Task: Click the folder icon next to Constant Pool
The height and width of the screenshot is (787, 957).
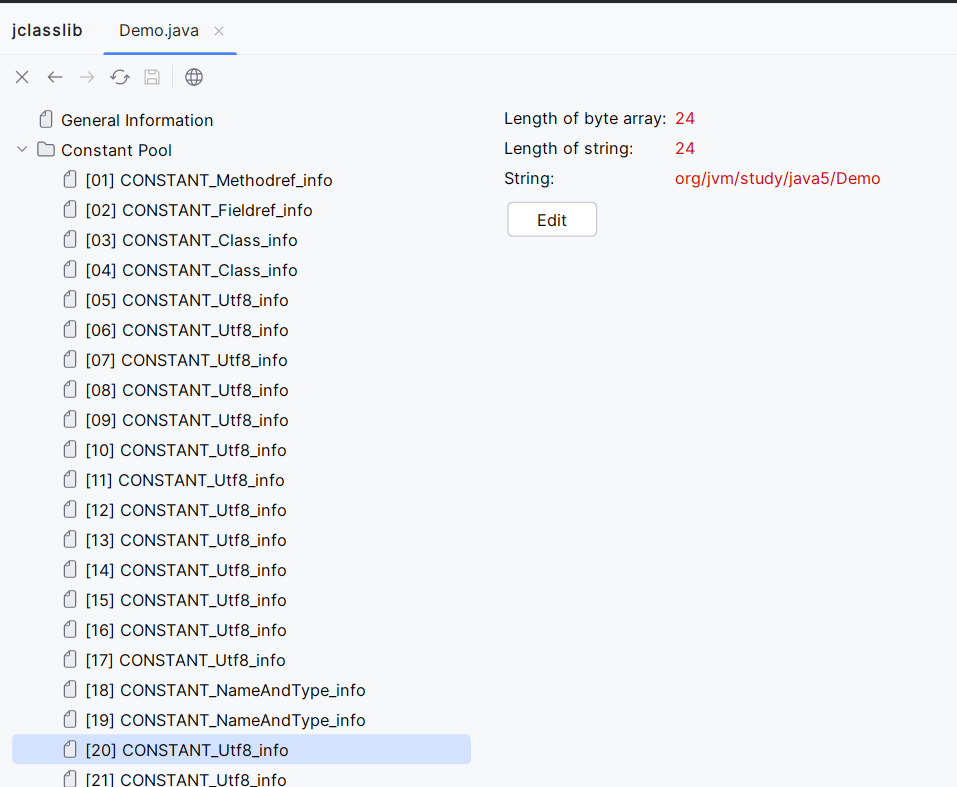Action: [46, 150]
